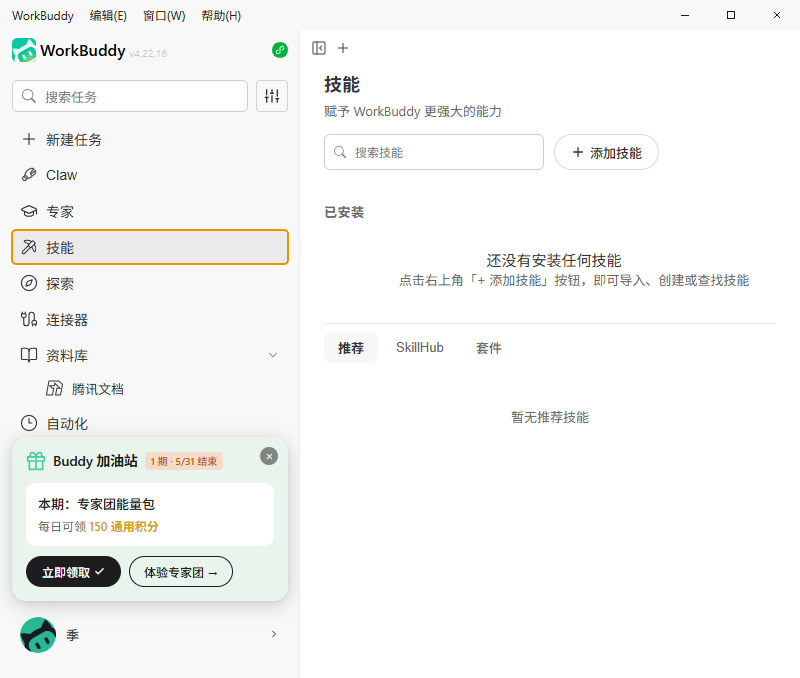Click the 技能 tools icon
The width and height of the screenshot is (800, 678).
29,247
